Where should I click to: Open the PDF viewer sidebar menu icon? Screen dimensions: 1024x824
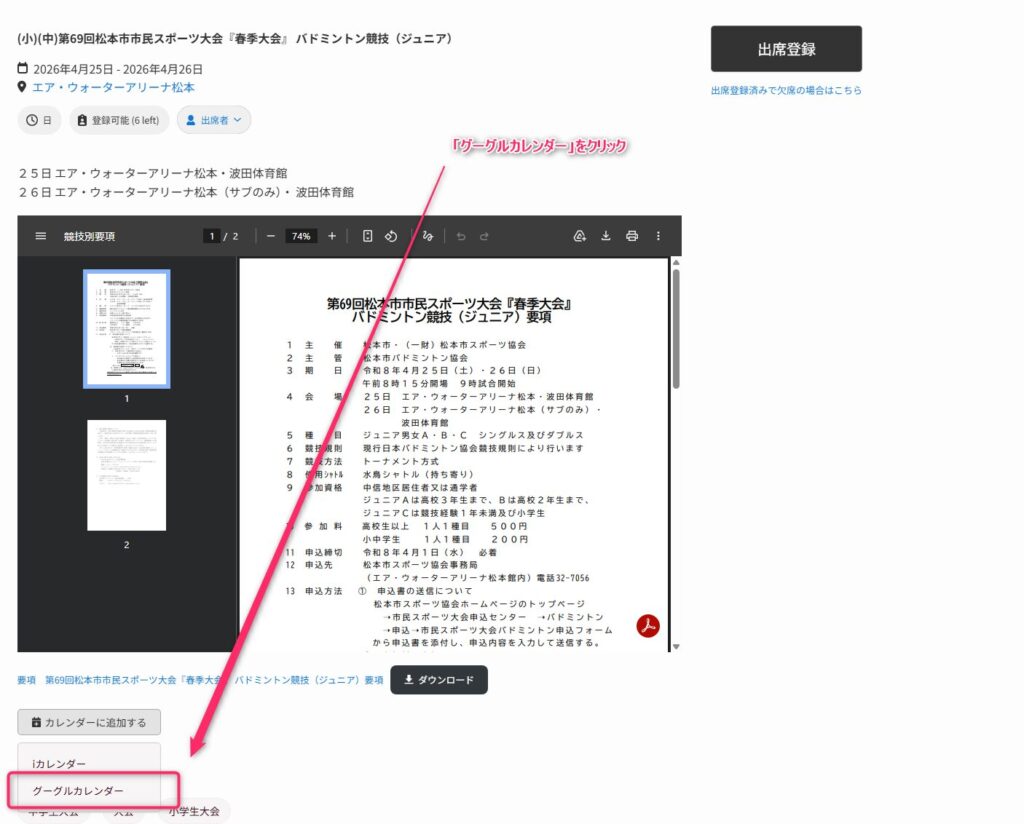(x=41, y=236)
